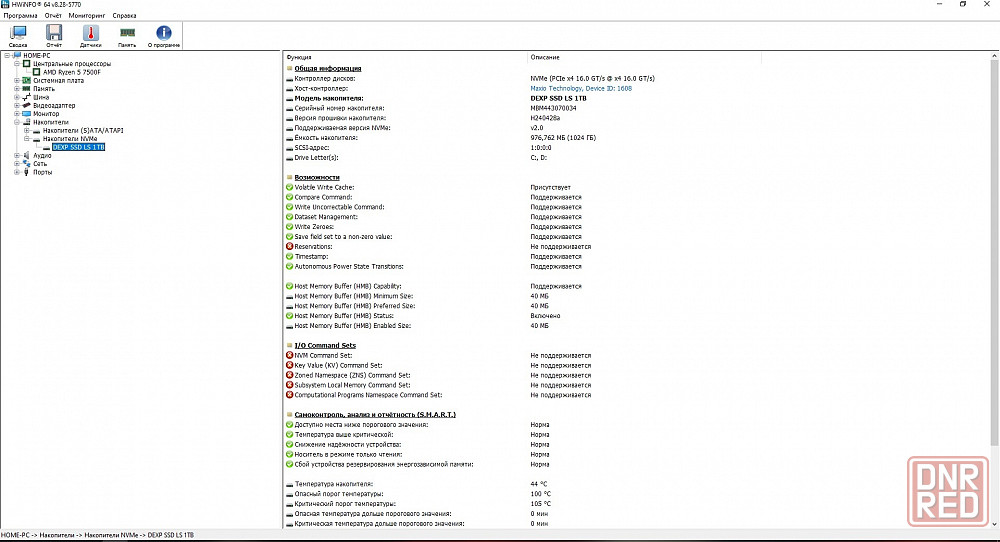The image size is (1000, 542).
Task: Expand the Сеть tree node
Action: pyautogui.click(x=17, y=164)
